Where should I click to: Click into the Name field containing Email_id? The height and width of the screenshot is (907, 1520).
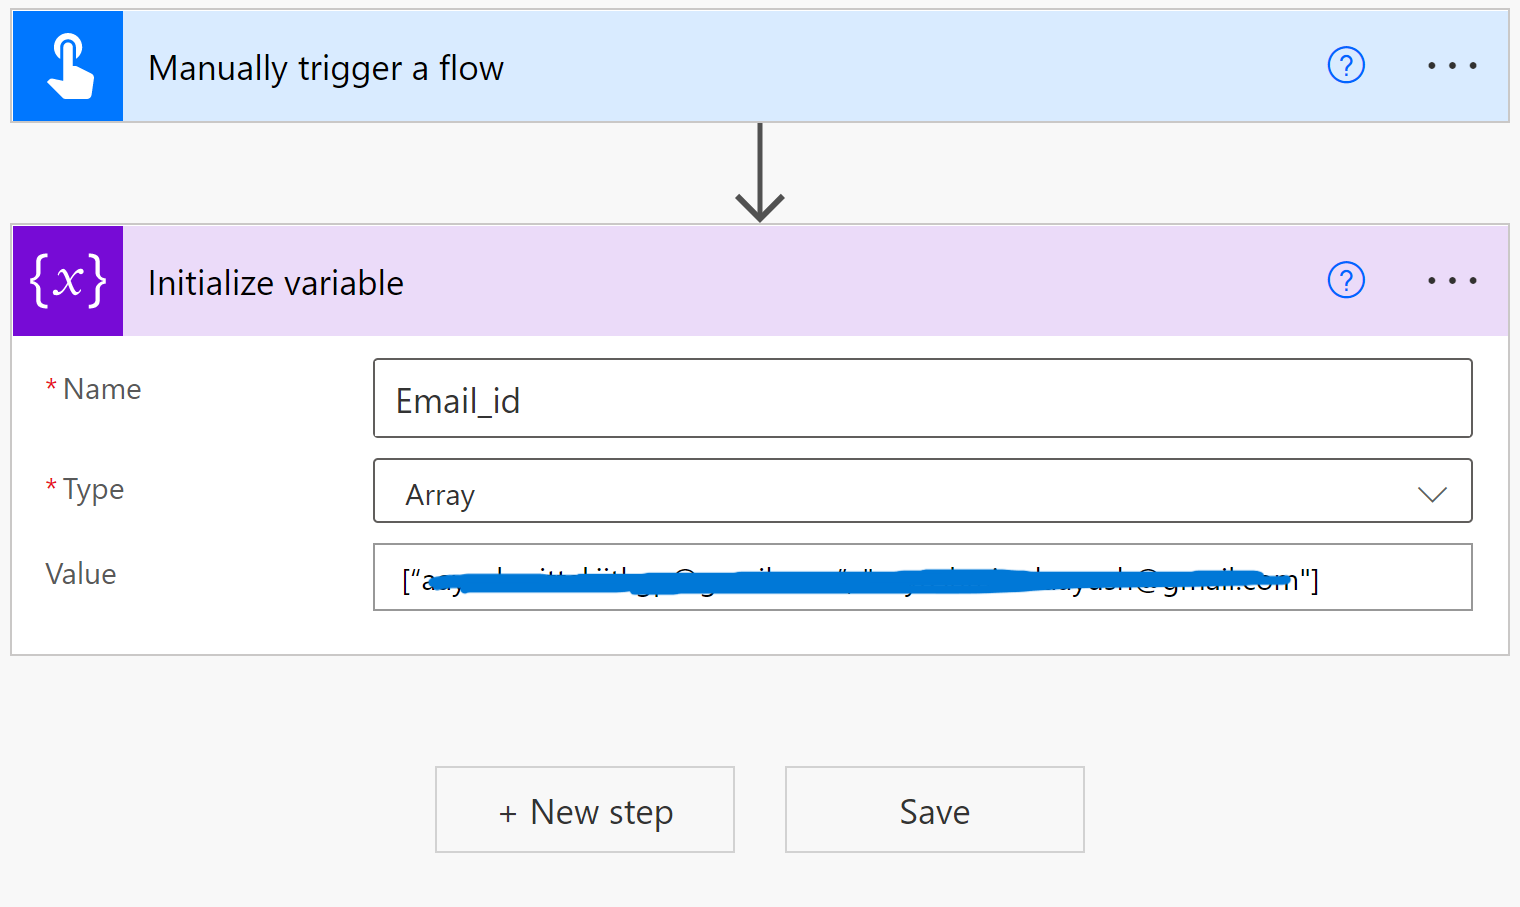922,399
